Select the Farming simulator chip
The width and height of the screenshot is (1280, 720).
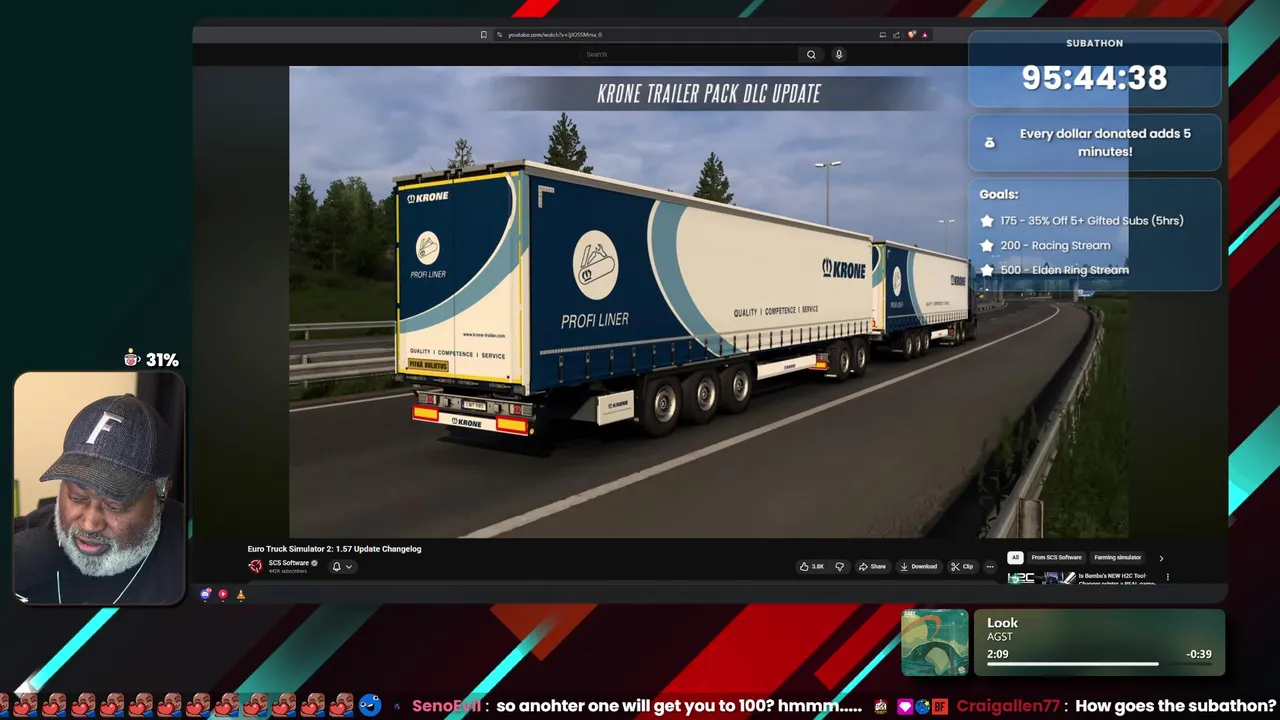point(1117,558)
